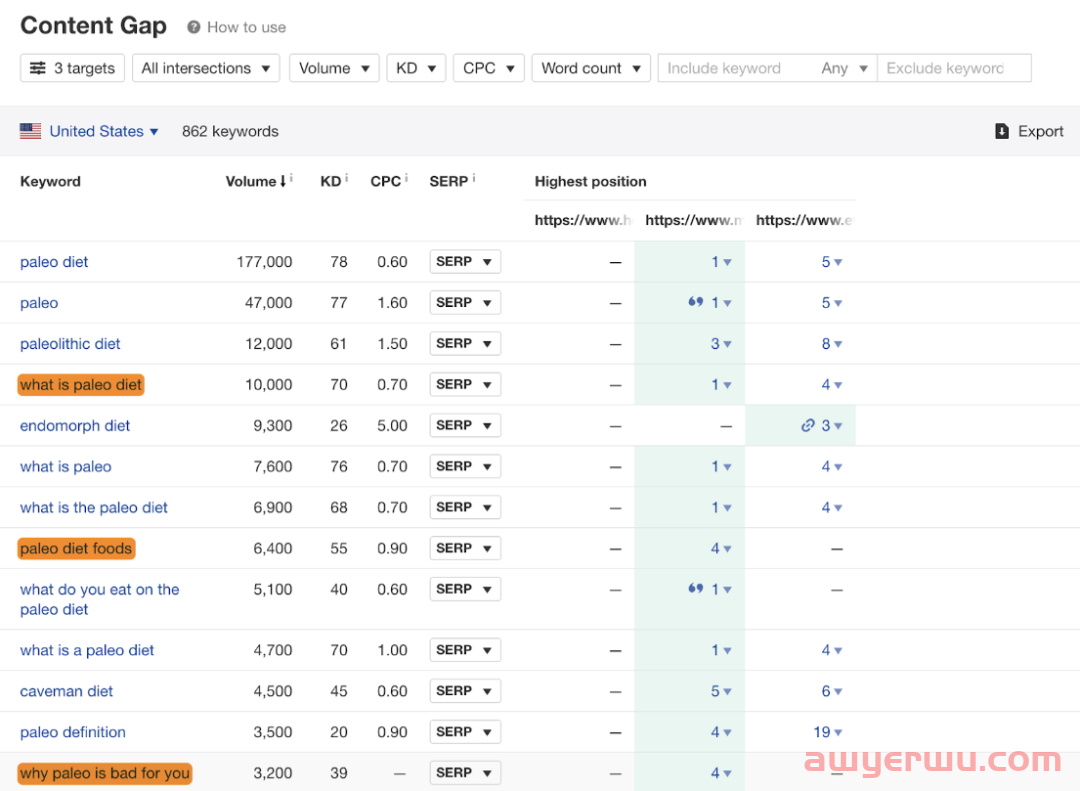Click the quote icon in 'what do you eat' row

[696, 588]
